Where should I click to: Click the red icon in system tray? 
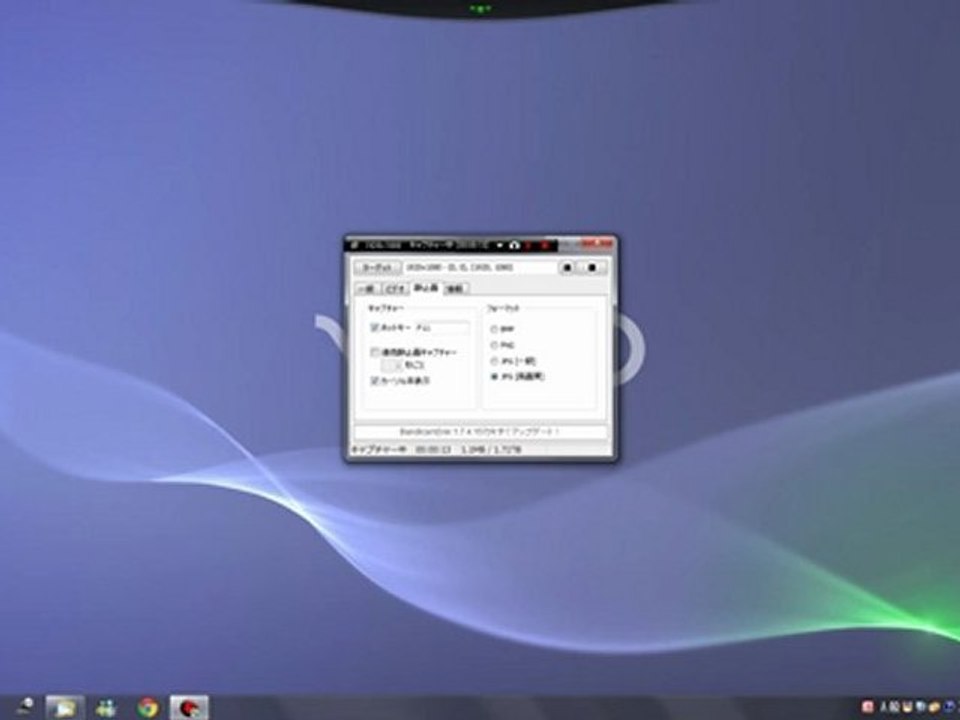point(867,707)
